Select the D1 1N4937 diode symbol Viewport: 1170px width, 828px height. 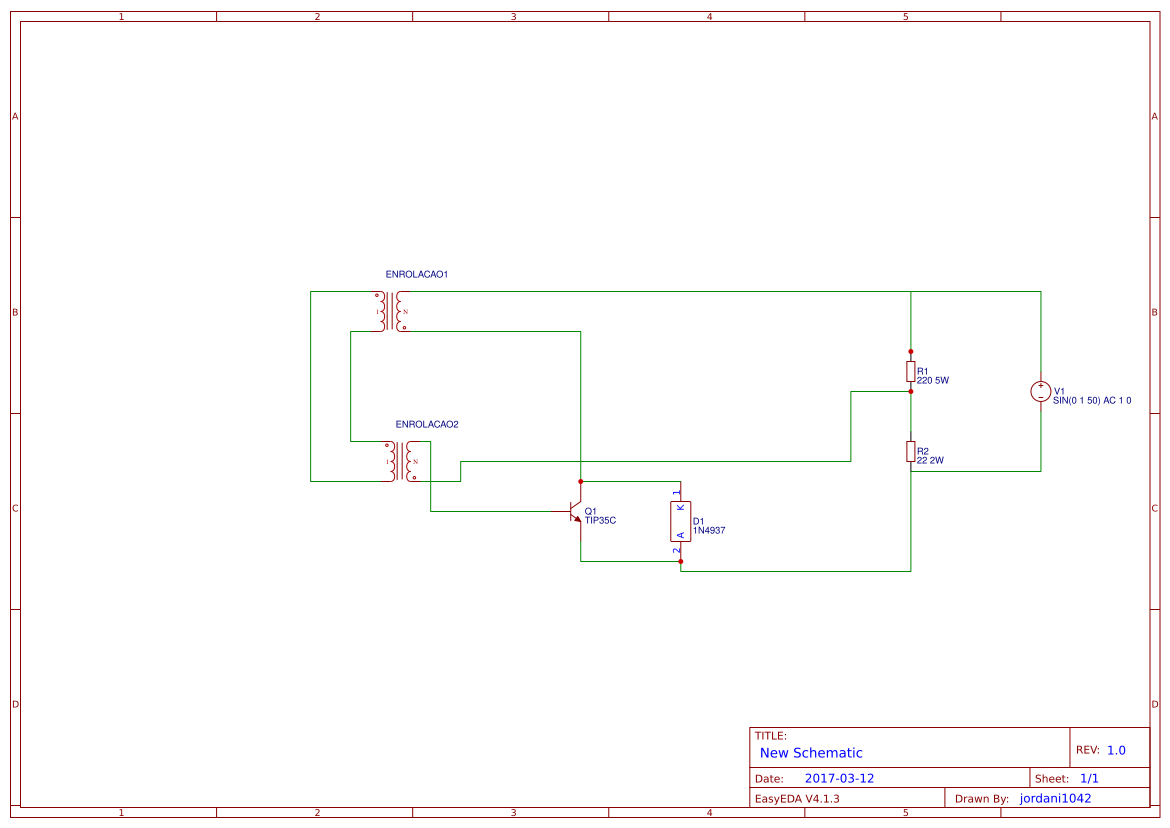point(680,522)
